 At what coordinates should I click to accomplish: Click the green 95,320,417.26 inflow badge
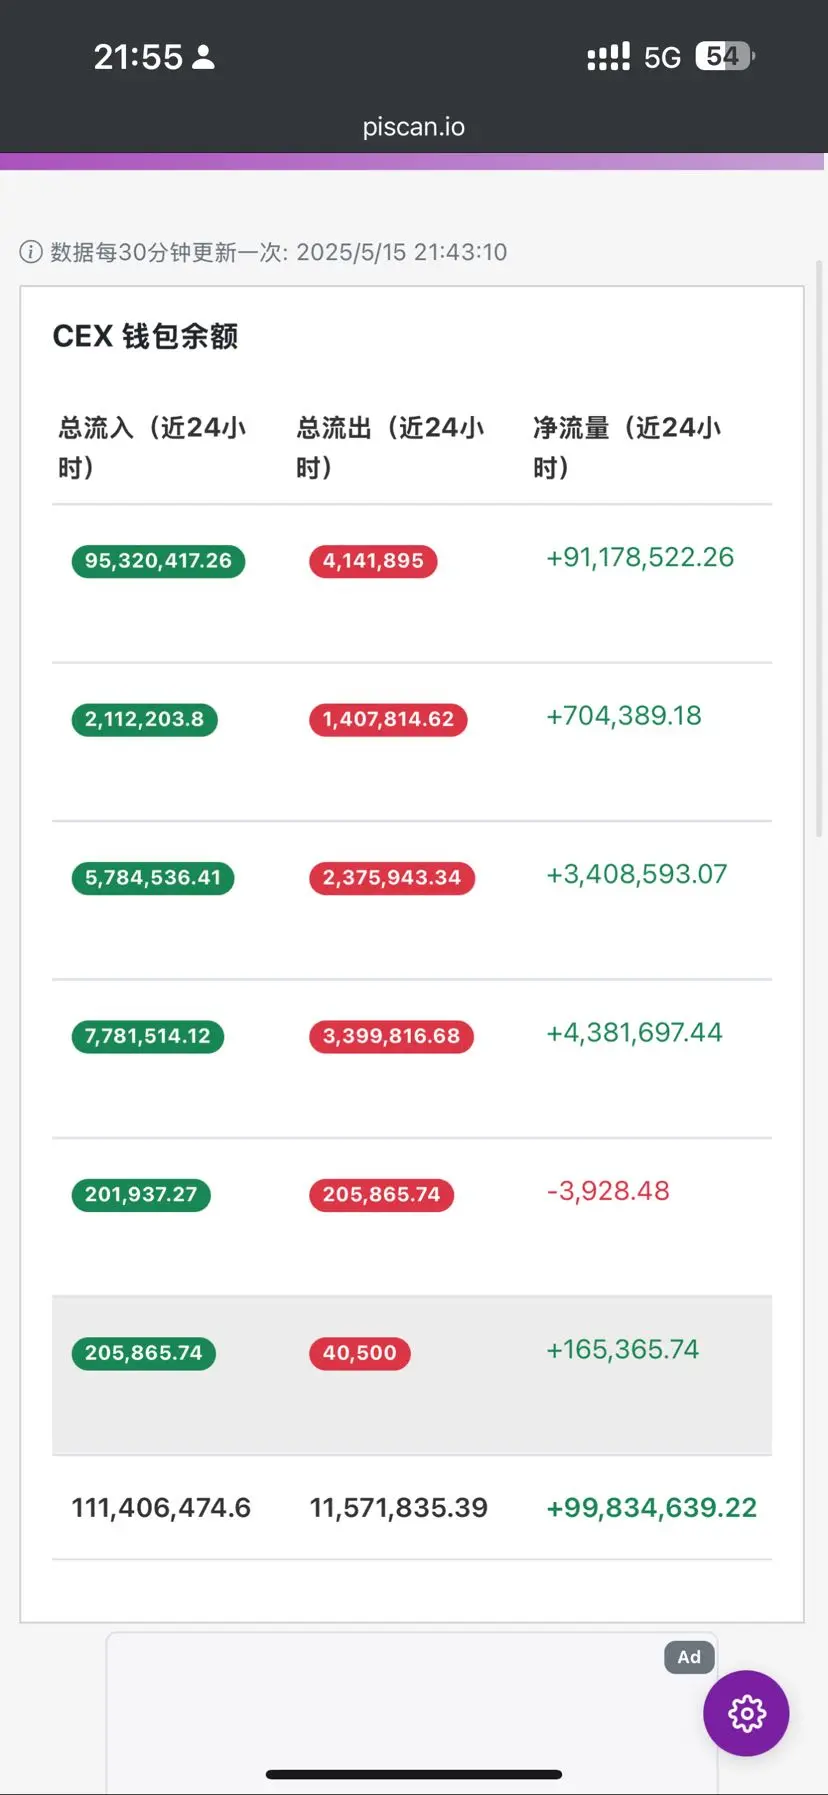[x=158, y=561]
